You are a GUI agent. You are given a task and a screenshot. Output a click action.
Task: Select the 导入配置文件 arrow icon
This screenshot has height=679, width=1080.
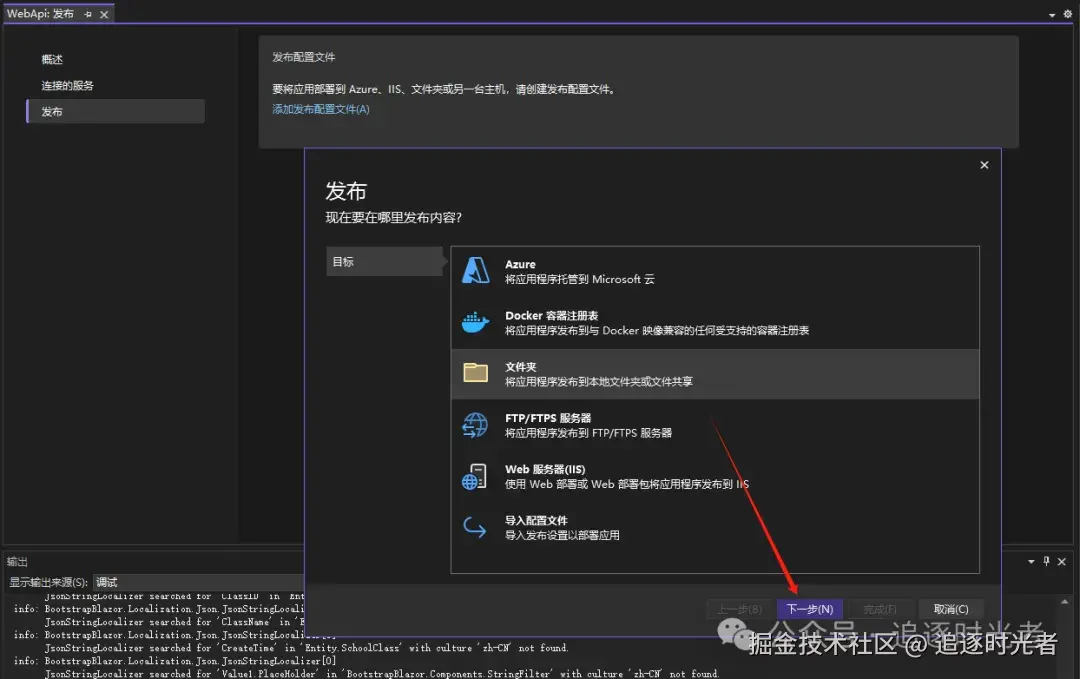[x=475, y=527]
